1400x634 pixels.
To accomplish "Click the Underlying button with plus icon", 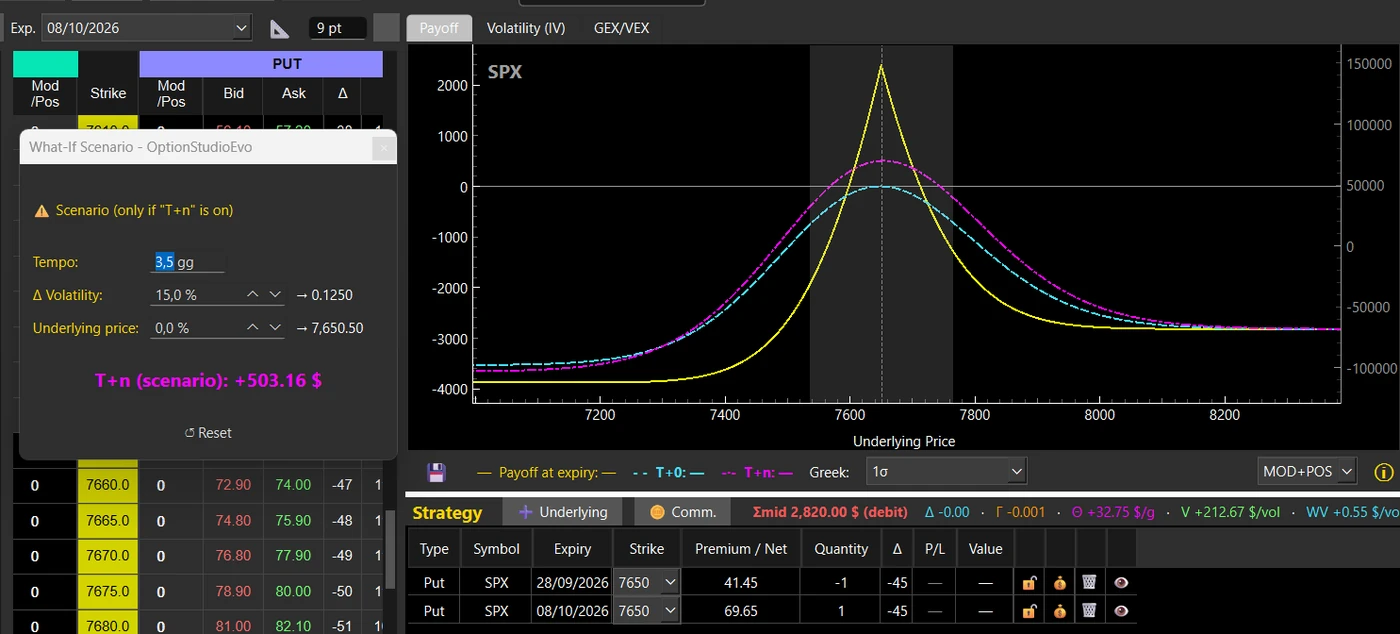I will [563, 512].
